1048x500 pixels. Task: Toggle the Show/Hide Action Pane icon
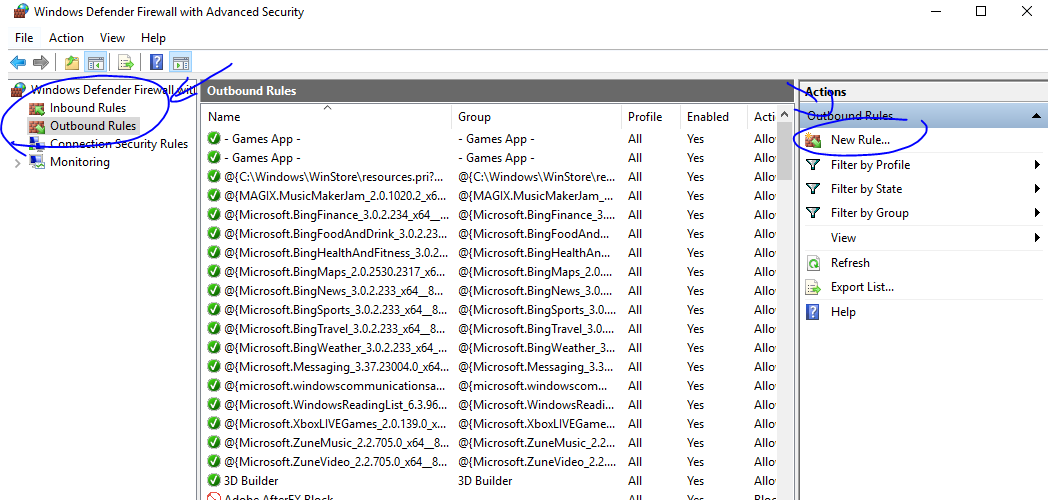180,63
